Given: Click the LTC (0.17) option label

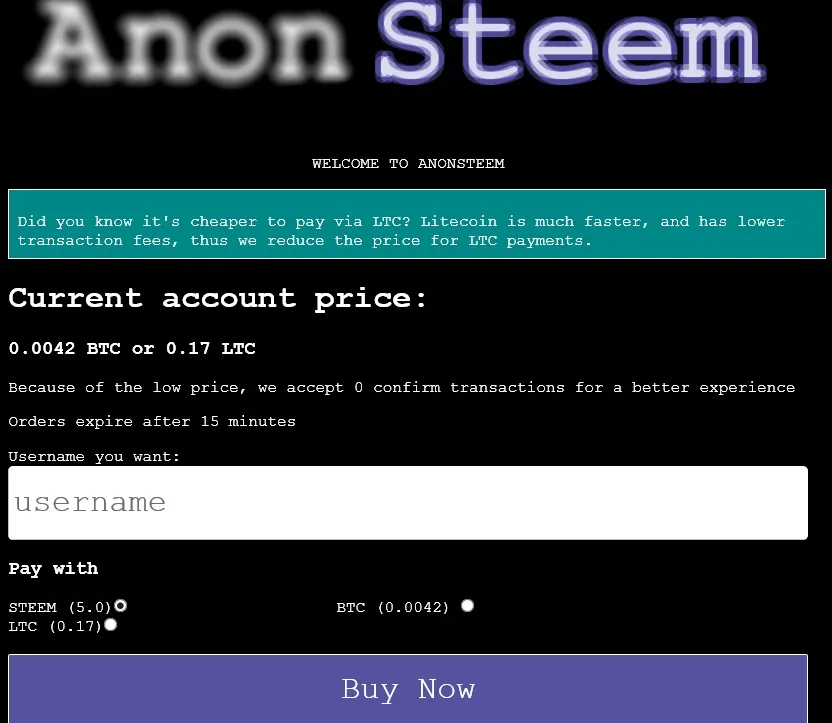Looking at the screenshot, I should point(54,627).
